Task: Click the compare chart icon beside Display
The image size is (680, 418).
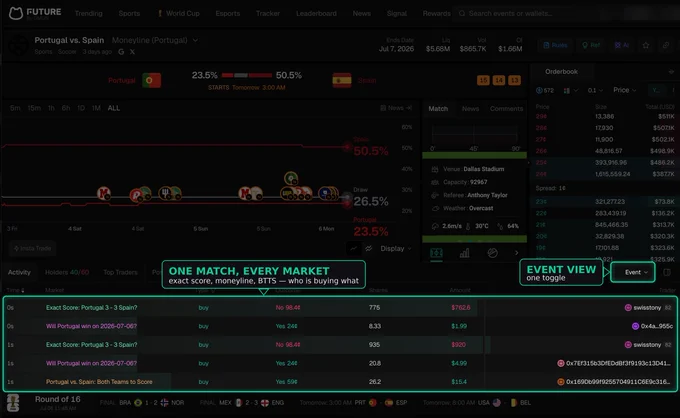Action: [x=369, y=248]
